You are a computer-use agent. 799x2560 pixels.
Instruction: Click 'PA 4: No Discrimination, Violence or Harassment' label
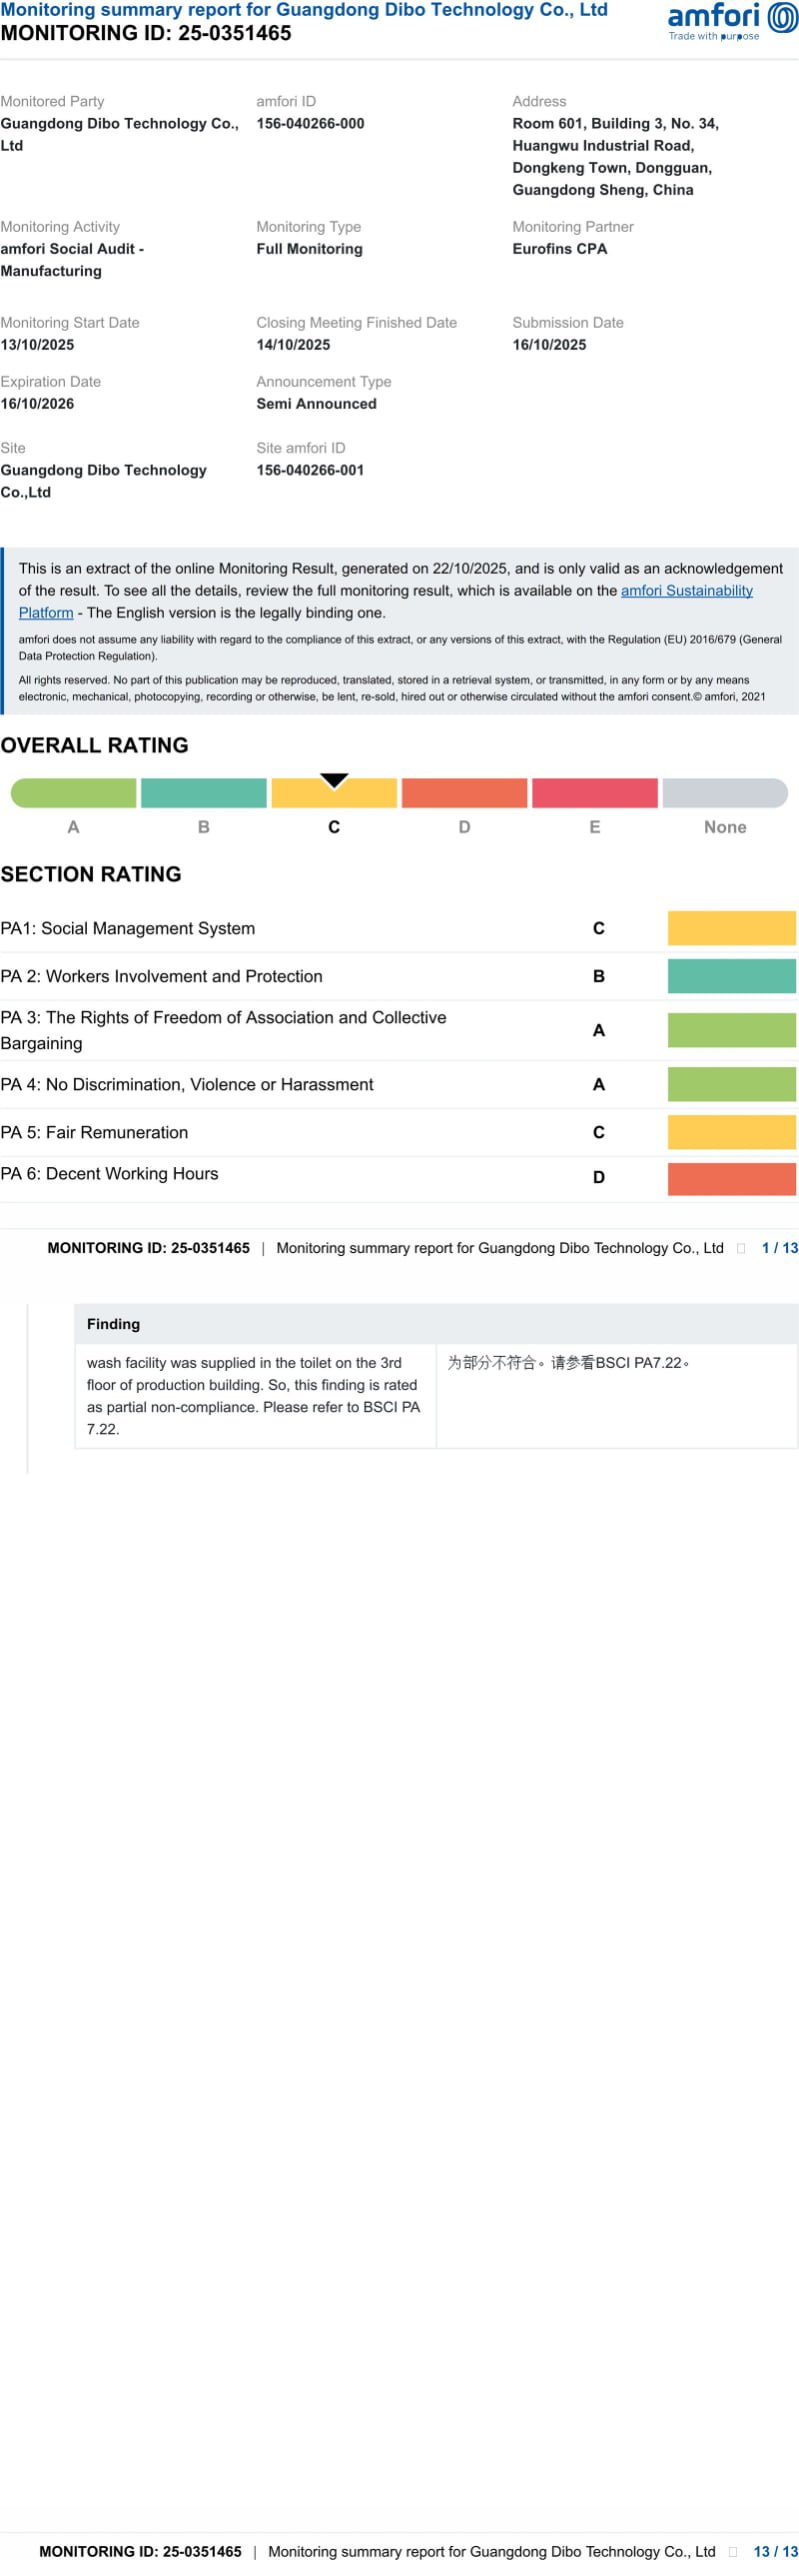187,1084
